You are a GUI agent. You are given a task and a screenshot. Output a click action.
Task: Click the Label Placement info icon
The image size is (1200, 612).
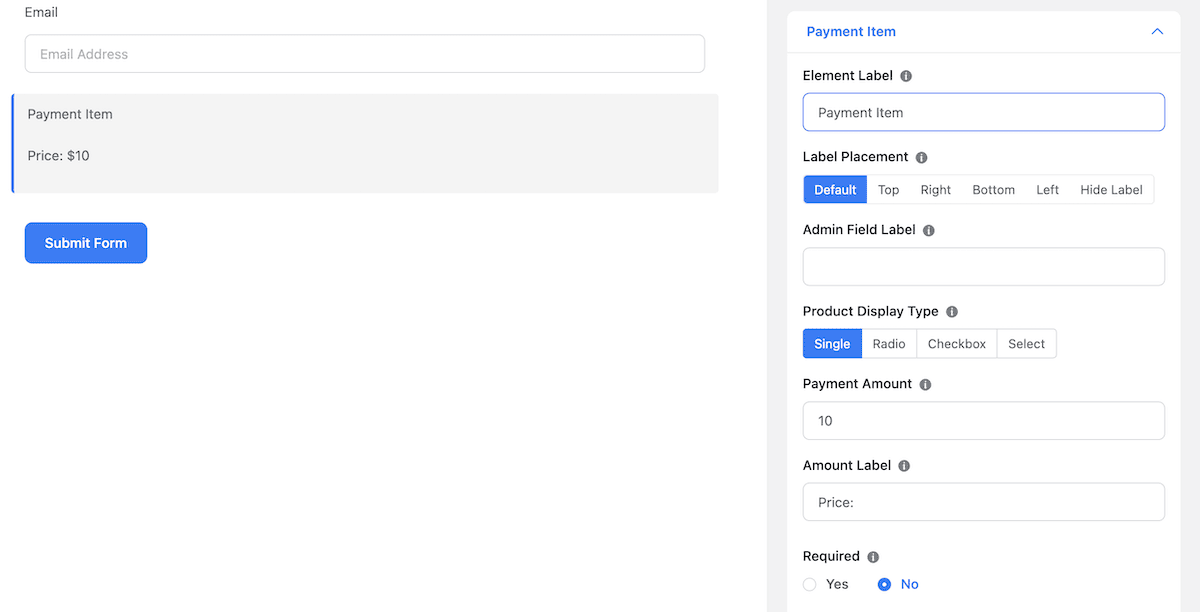922,158
